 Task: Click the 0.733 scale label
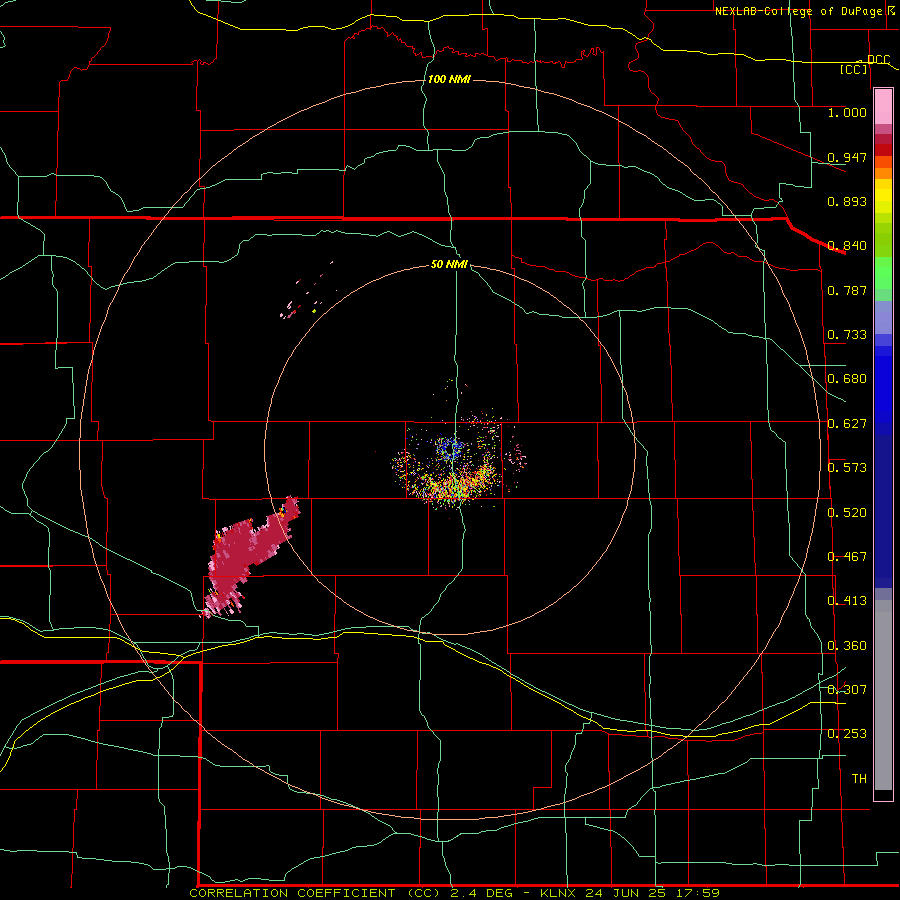click(847, 335)
